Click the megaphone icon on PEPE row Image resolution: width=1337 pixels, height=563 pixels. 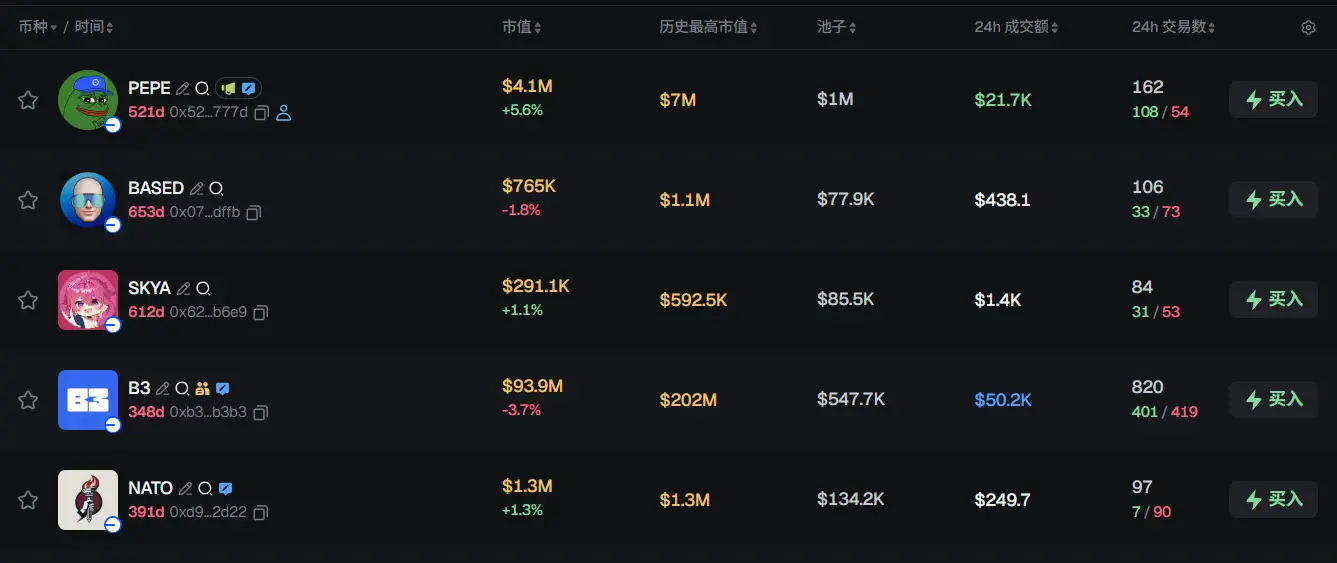tap(227, 89)
